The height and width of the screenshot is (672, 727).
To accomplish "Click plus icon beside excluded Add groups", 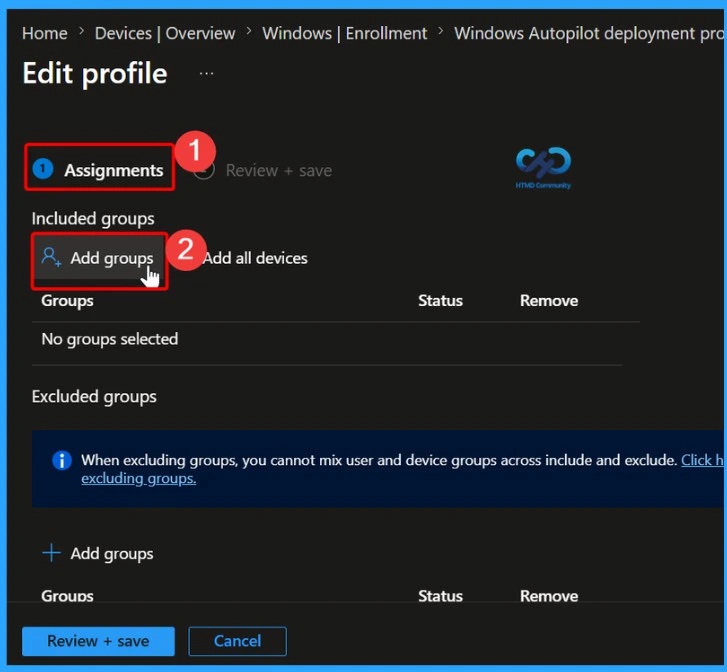I will (51, 553).
